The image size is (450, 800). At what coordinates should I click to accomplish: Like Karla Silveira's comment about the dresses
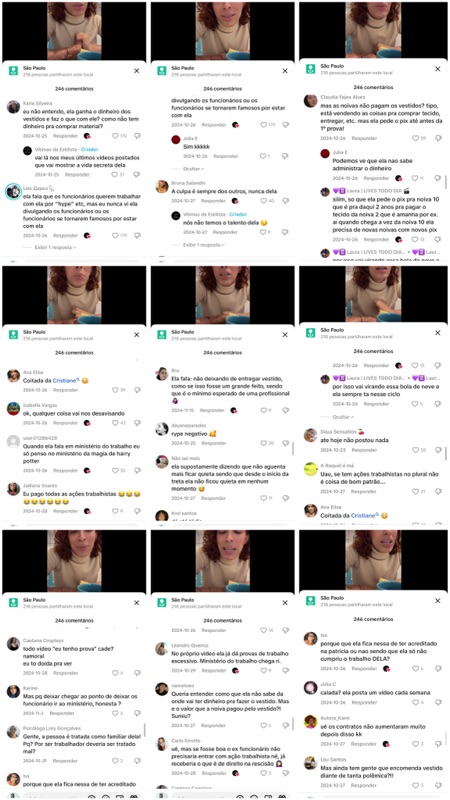click(x=115, y=136)
